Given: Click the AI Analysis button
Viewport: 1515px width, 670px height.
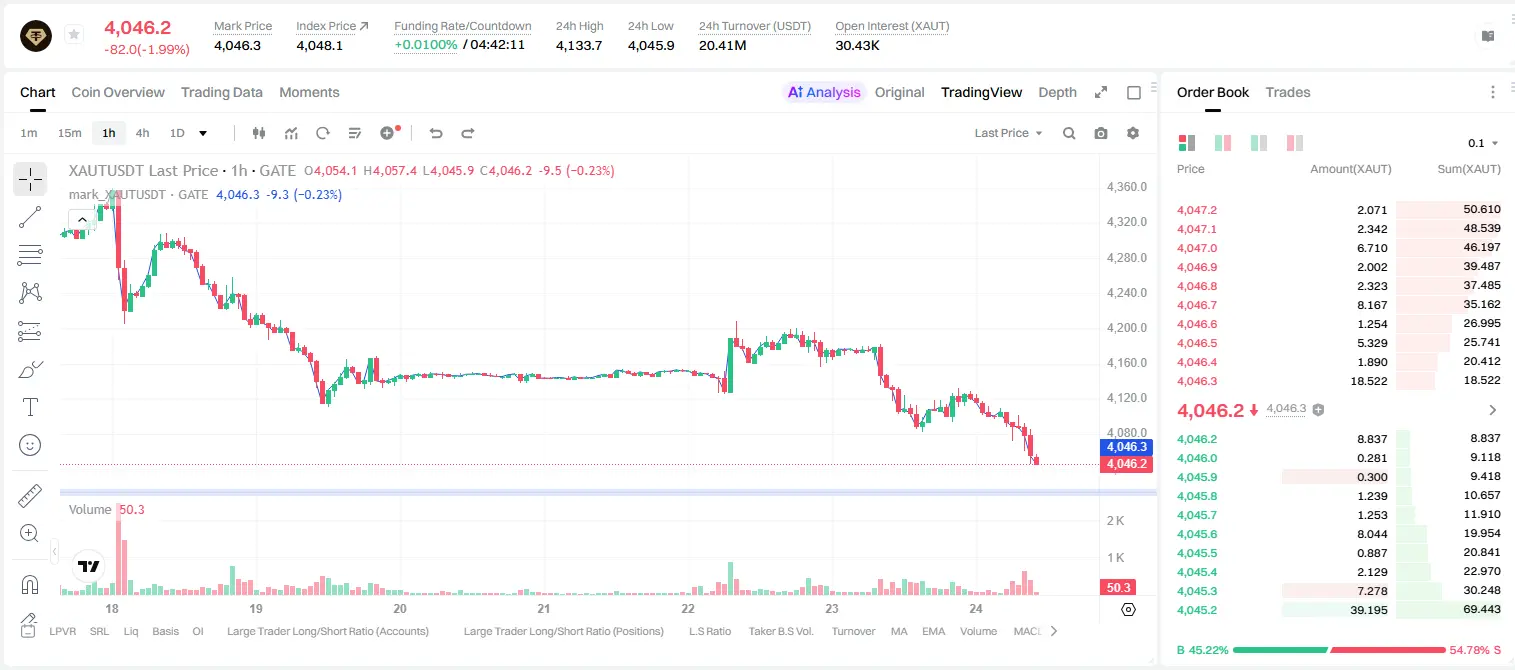Looking at the screenshot, I should 824,92.
